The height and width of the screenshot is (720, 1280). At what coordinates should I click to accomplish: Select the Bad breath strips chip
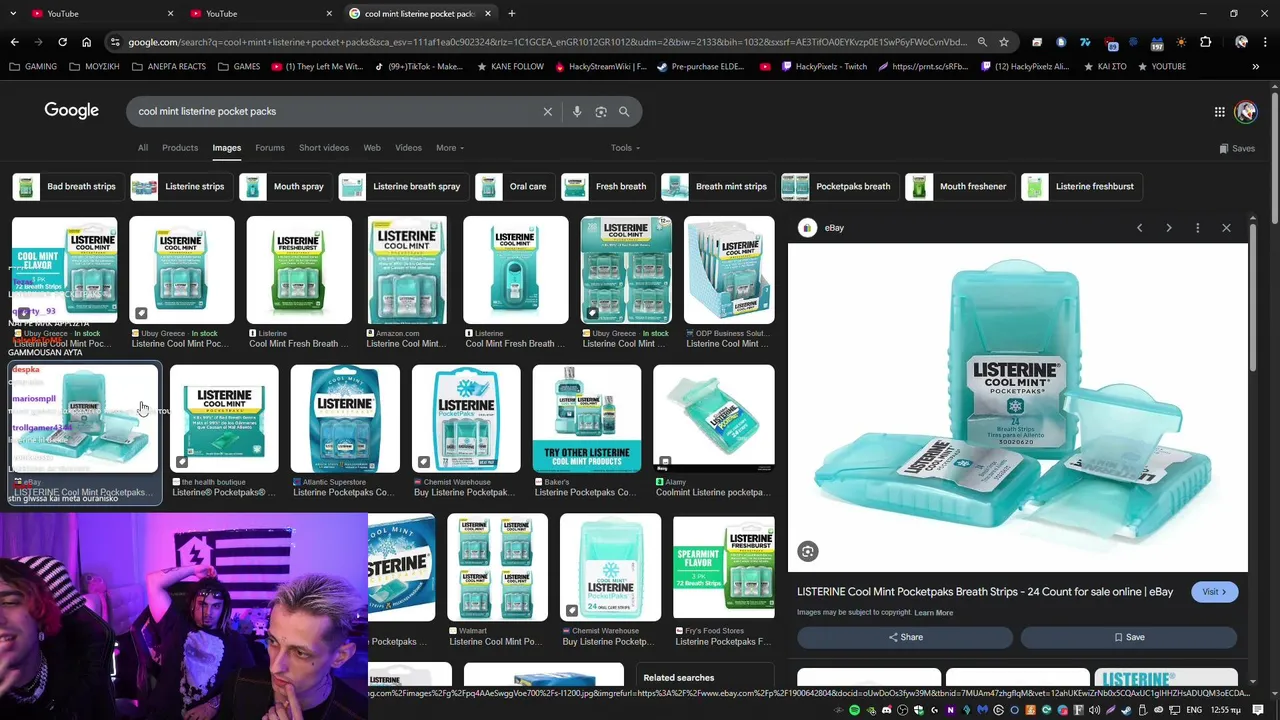click(x=66, y=186)
